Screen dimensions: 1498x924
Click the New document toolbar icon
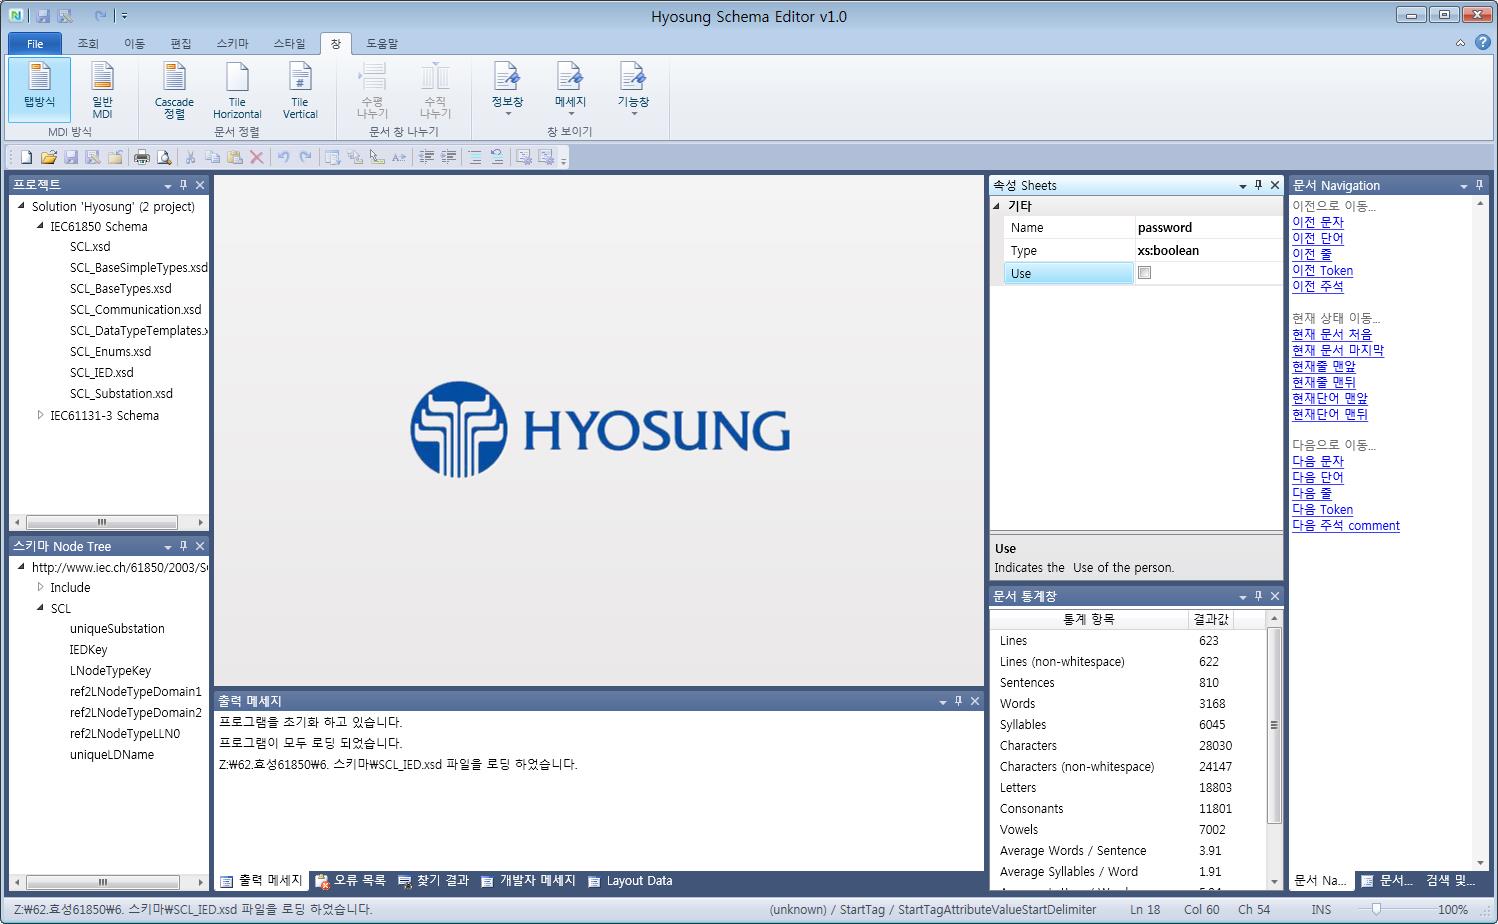[26, 157]
